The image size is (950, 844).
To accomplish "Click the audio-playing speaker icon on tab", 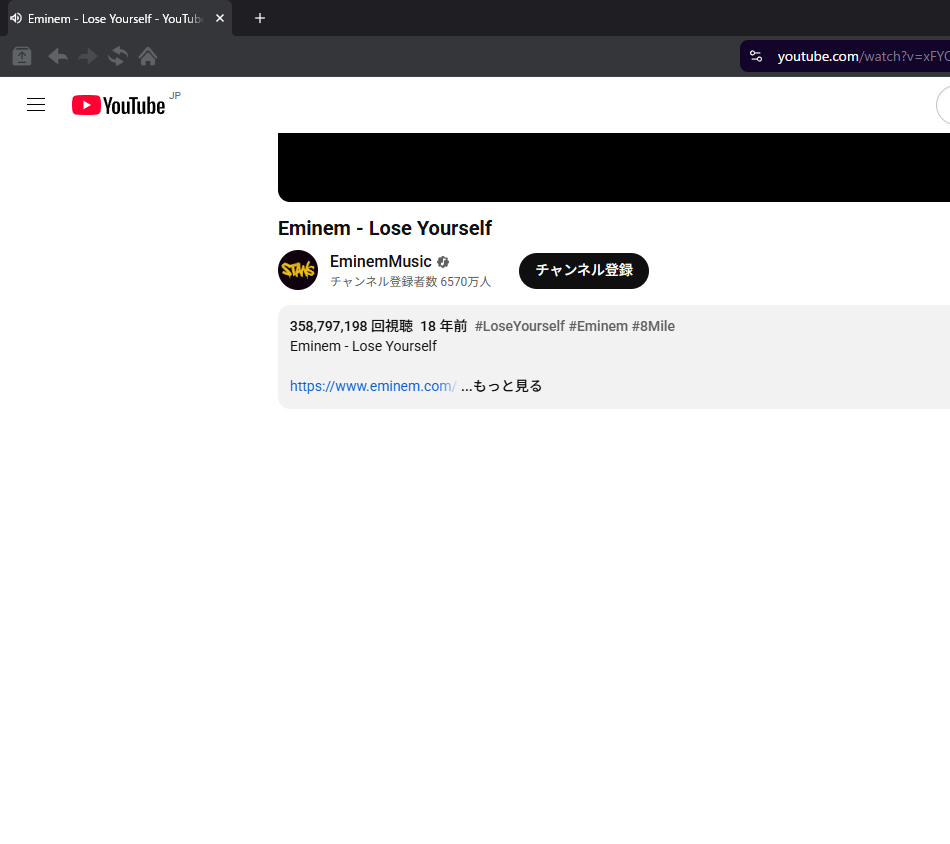I will click(x=16, y=18).
